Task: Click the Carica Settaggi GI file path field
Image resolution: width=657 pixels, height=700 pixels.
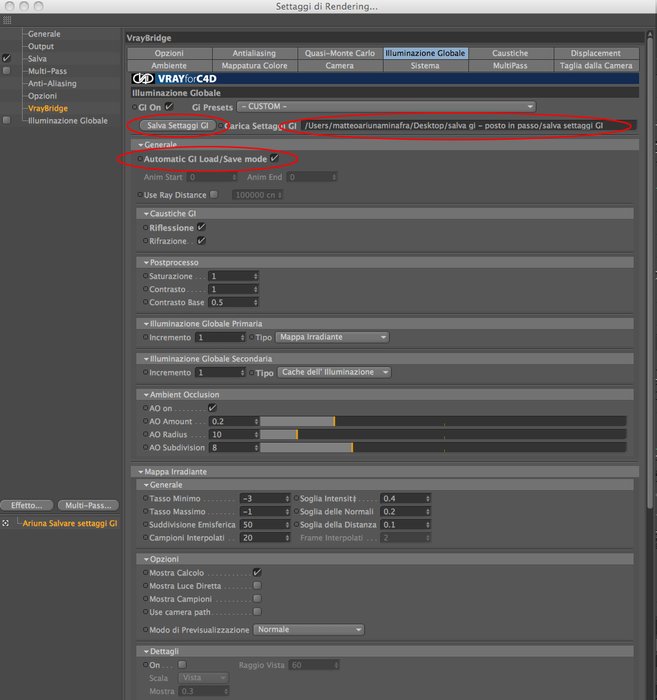Action: (x=469, y=125)
